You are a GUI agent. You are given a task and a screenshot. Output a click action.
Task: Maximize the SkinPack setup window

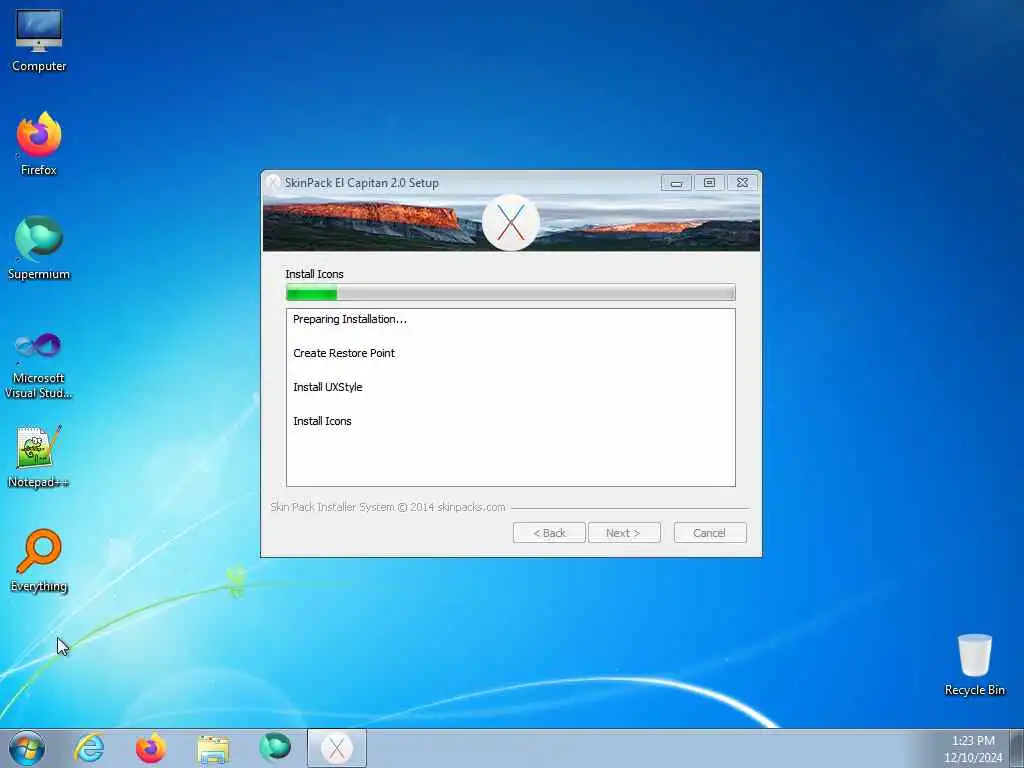(x=709, y=183)
